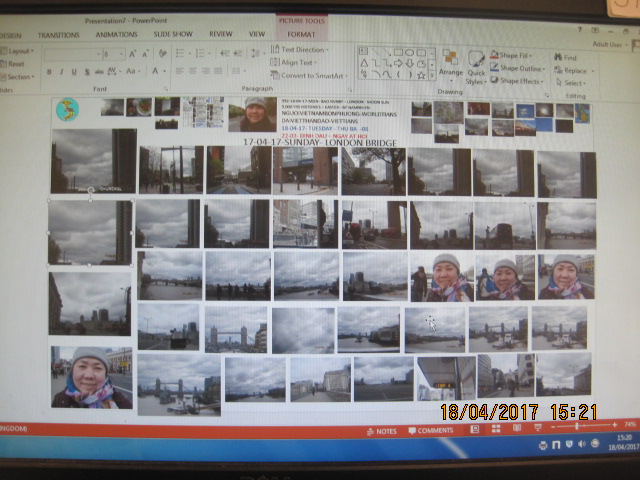Select the triangle shape
This screenshot has width=640, height=480.
[x=364, y=63]
